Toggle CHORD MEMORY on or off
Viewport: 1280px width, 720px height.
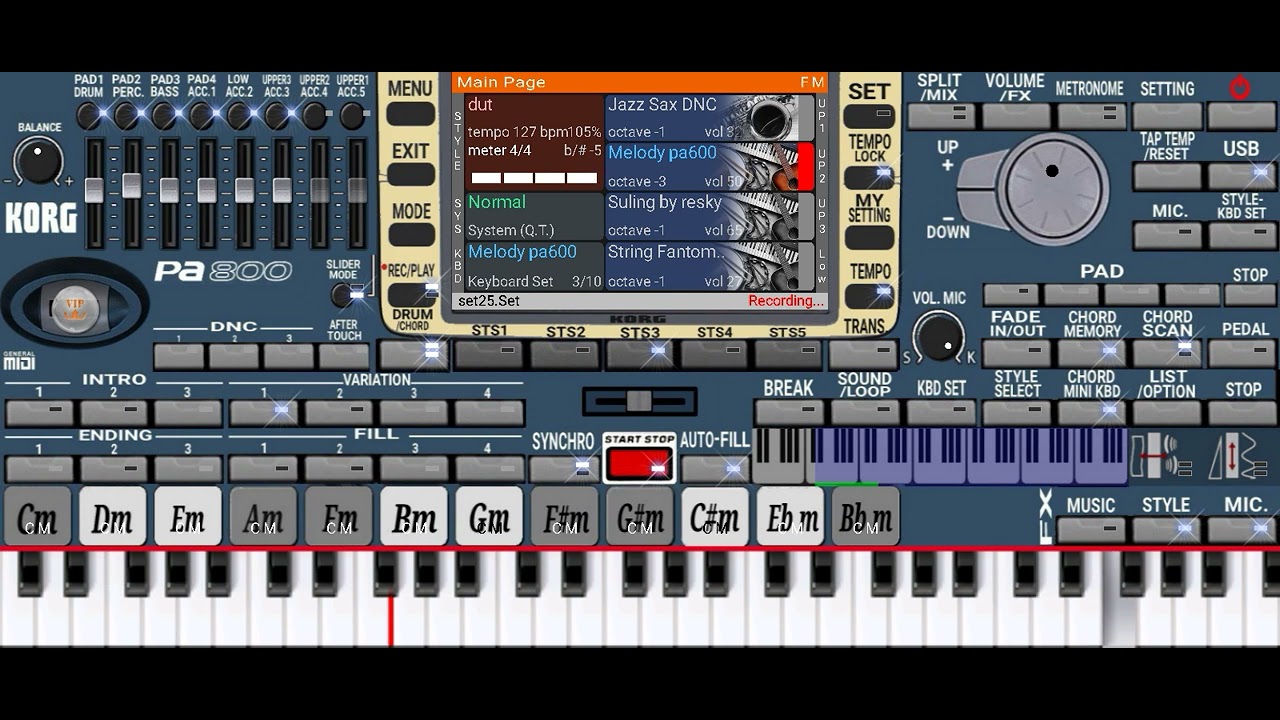[x=1092, y=352]
